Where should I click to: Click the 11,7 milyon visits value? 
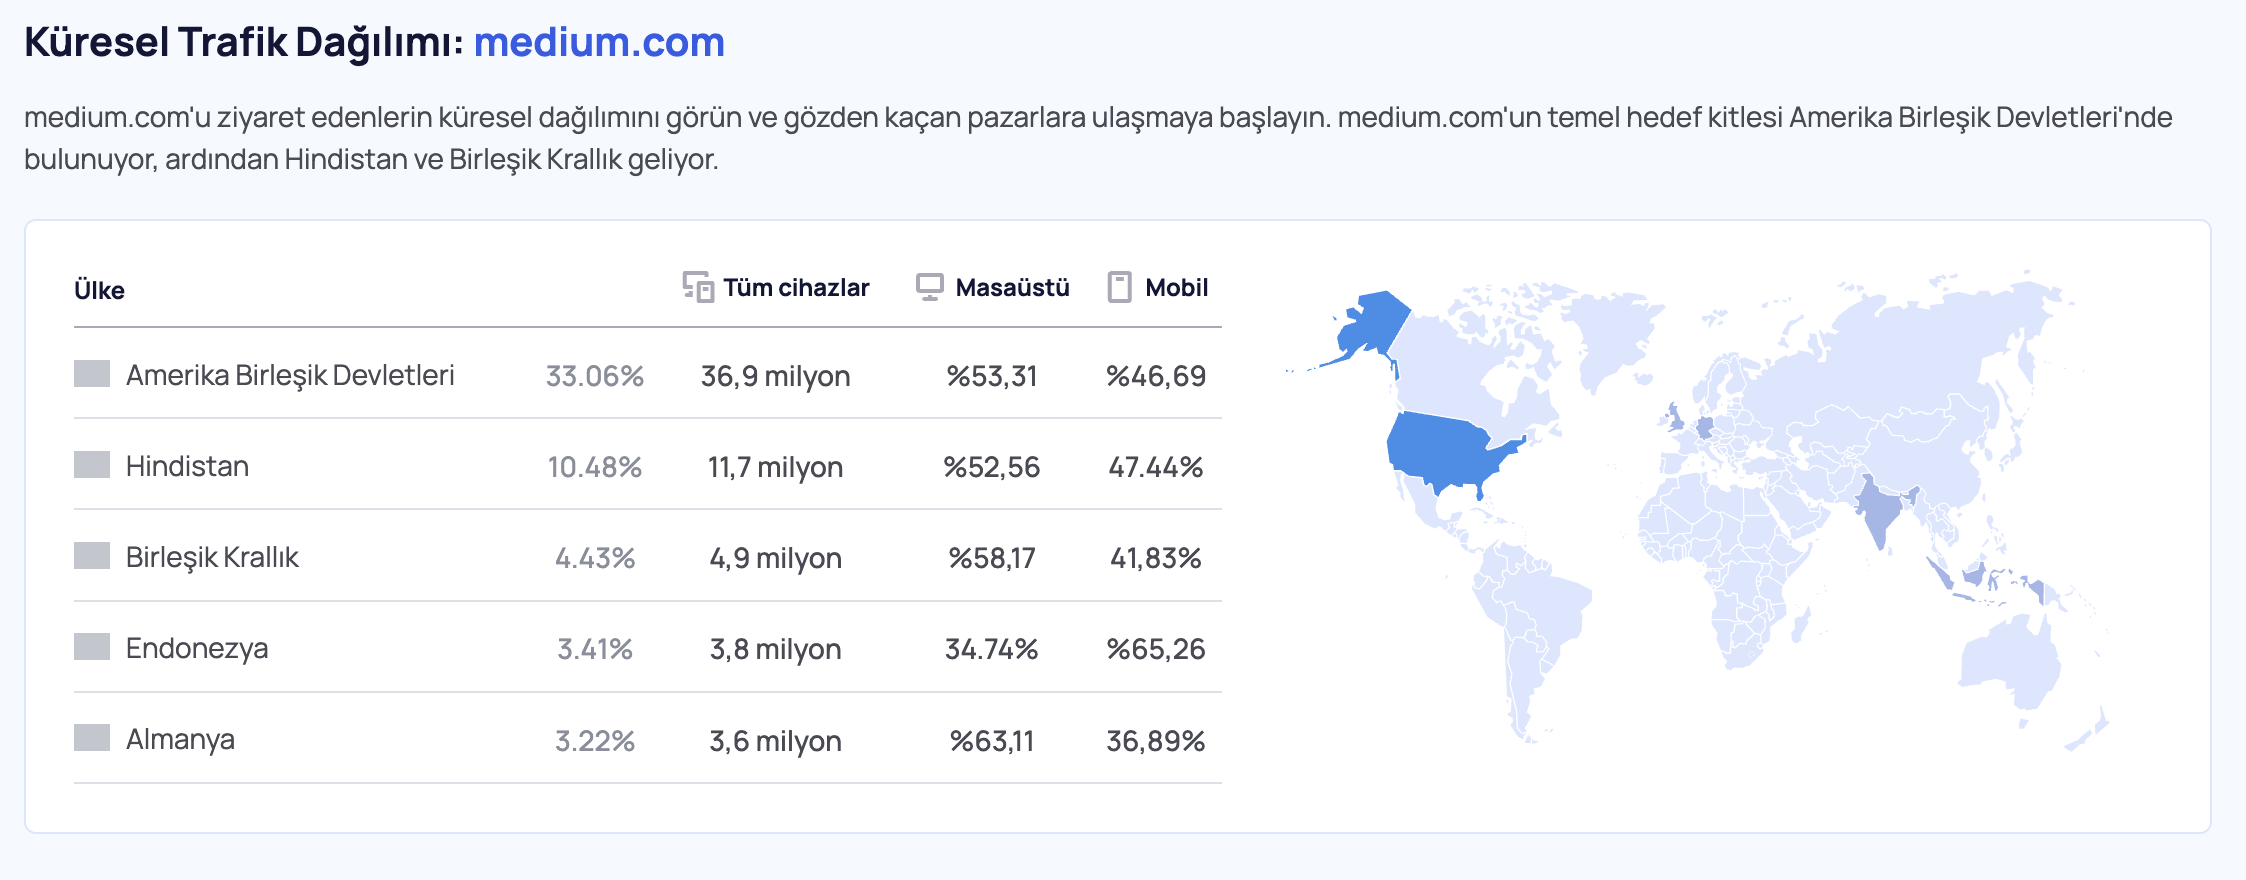(776, 467)
